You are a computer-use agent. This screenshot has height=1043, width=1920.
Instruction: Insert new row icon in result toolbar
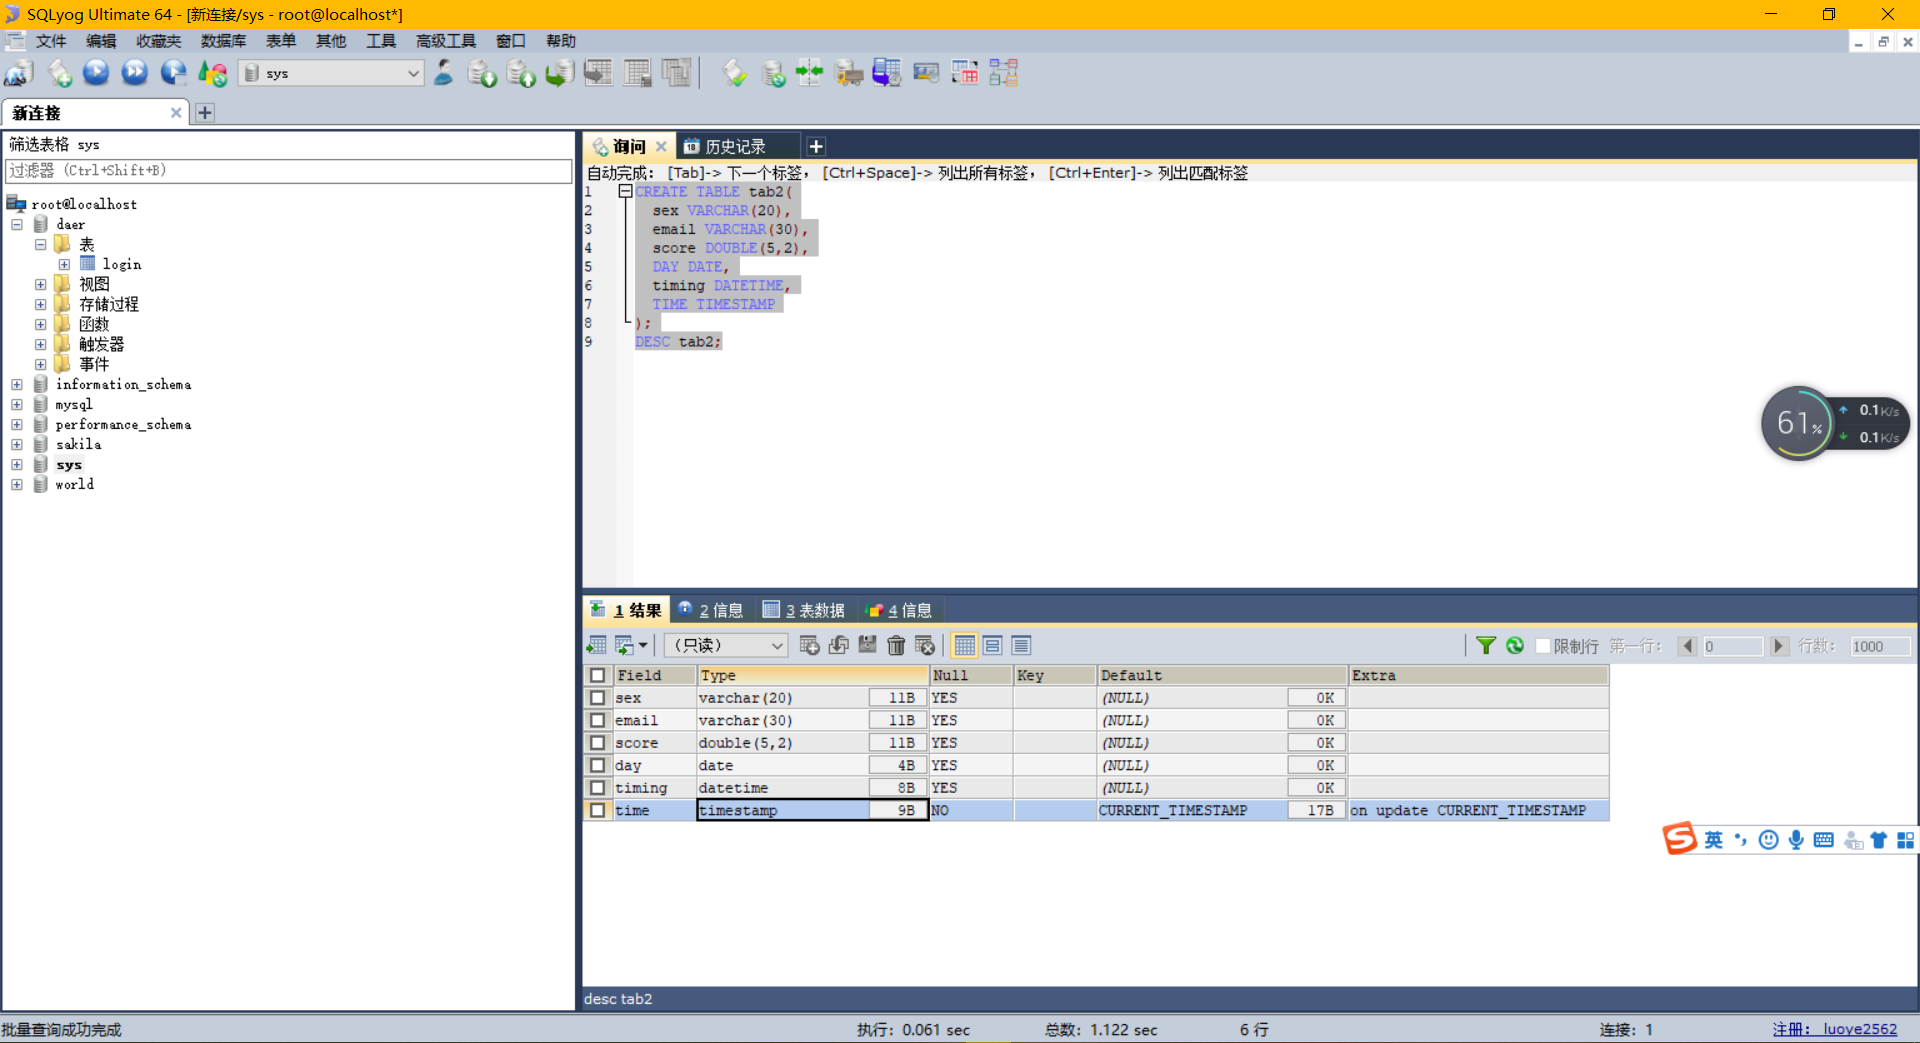coord(809,646)
